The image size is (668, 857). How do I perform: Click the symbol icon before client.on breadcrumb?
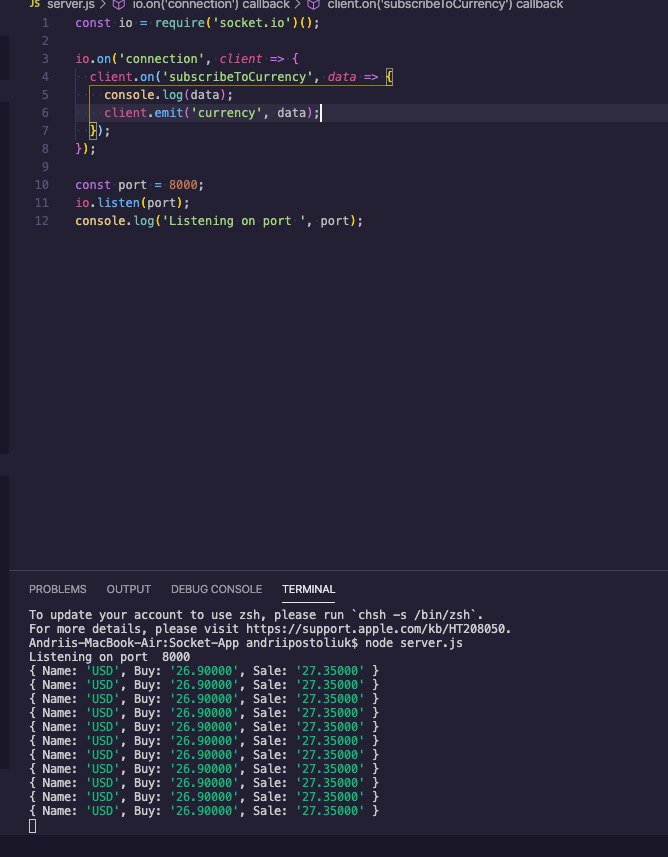pyautogui.click(x=313, y=4)
